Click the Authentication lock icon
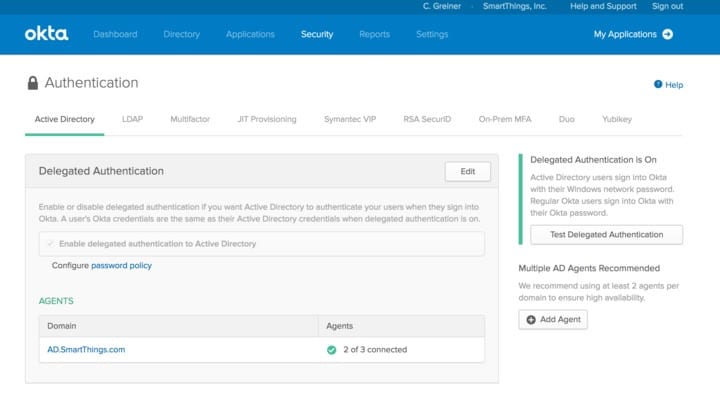Screen dimensions: 720x403 [33, 83]
